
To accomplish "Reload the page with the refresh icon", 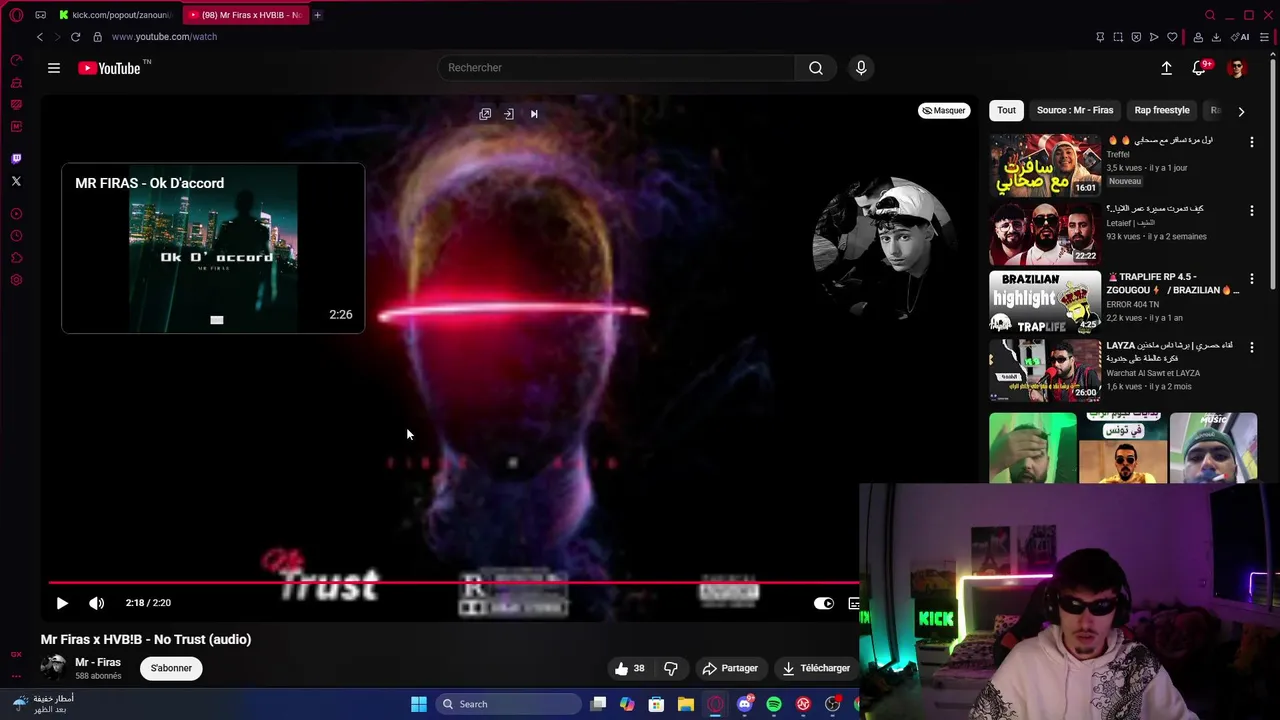I will (x=75, y=37).
